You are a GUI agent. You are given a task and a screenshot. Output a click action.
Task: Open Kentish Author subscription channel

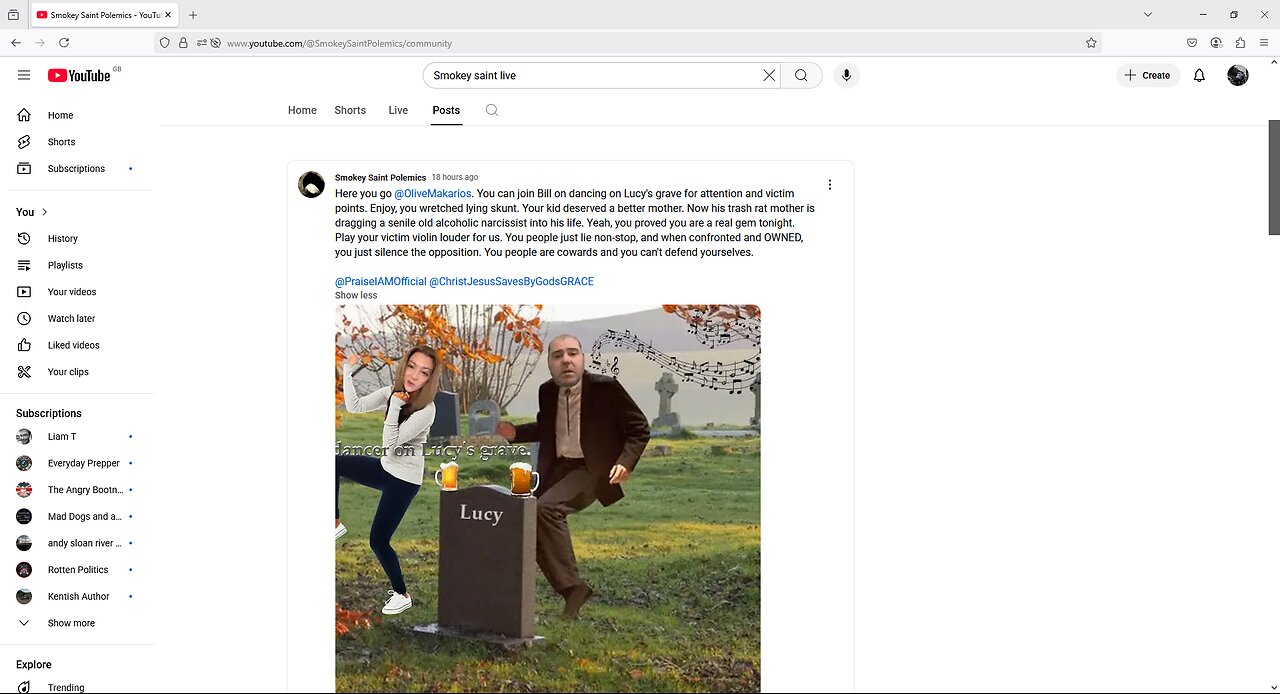coord(78,596)
